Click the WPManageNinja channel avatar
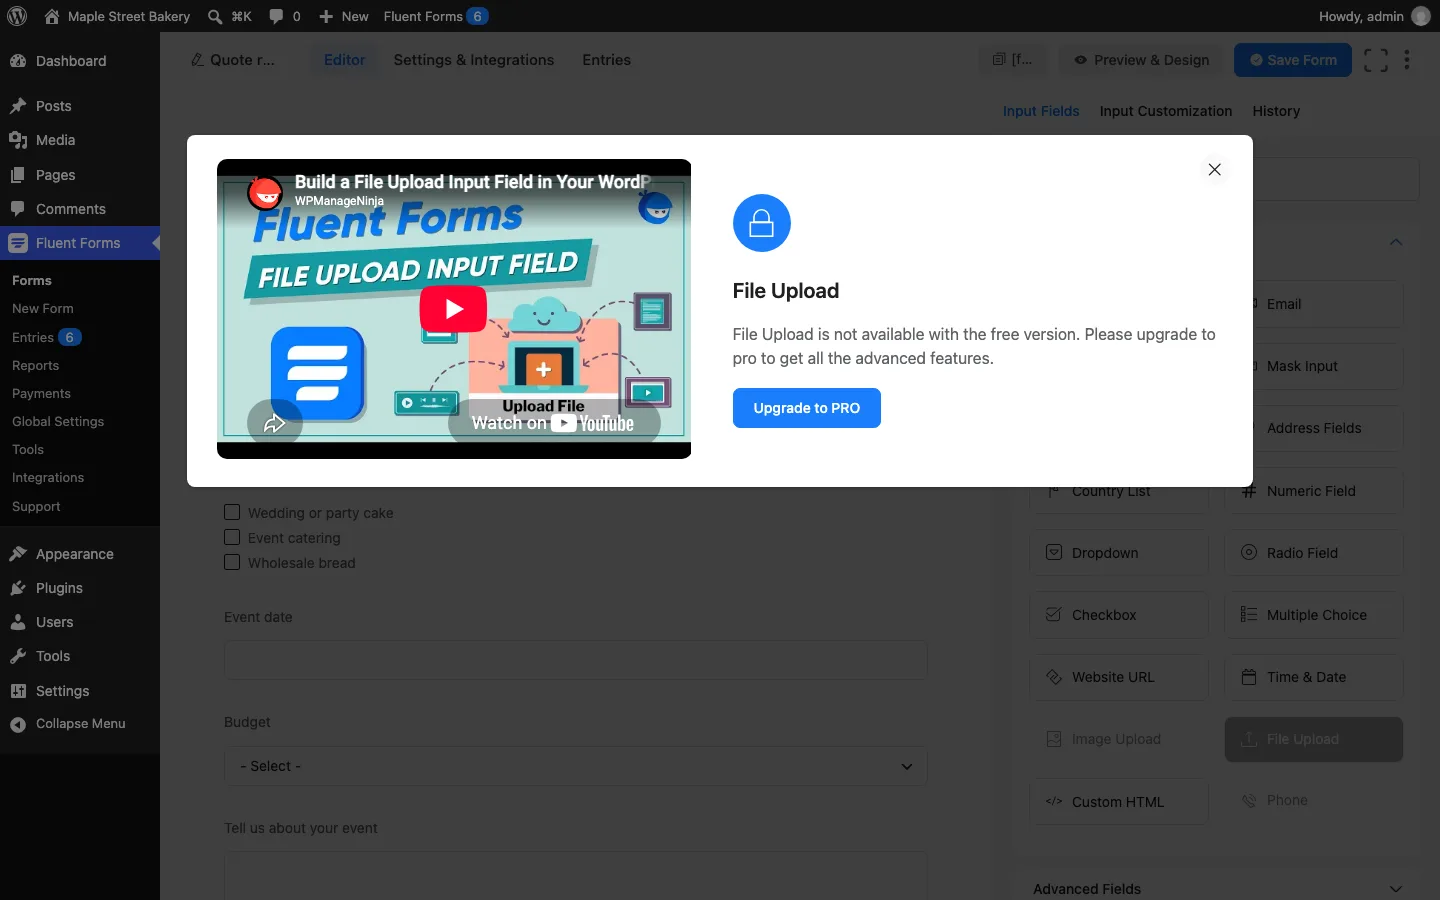This screenshot has width=1440, height=900. tap(265, 192)
